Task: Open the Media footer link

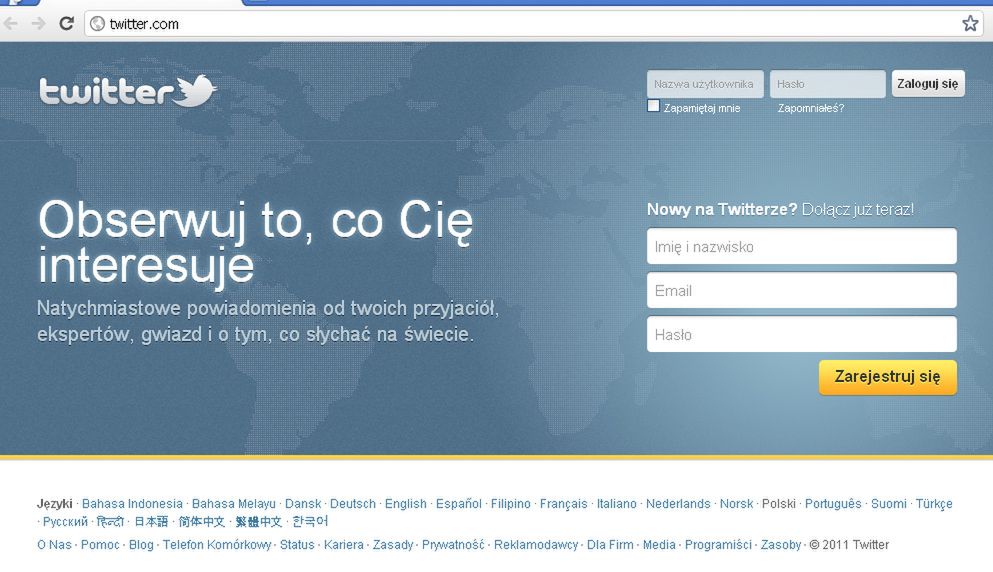Action: tap(659, 545)
